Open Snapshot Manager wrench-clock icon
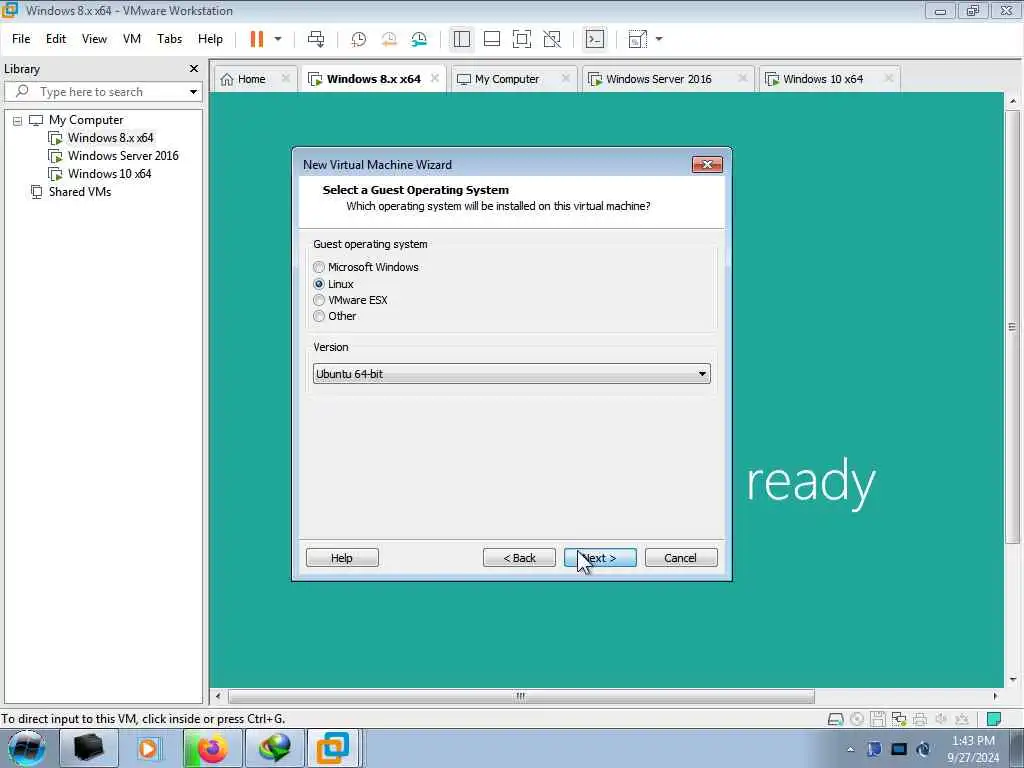Screen dimensions: 1024x768 pos(419,39)
